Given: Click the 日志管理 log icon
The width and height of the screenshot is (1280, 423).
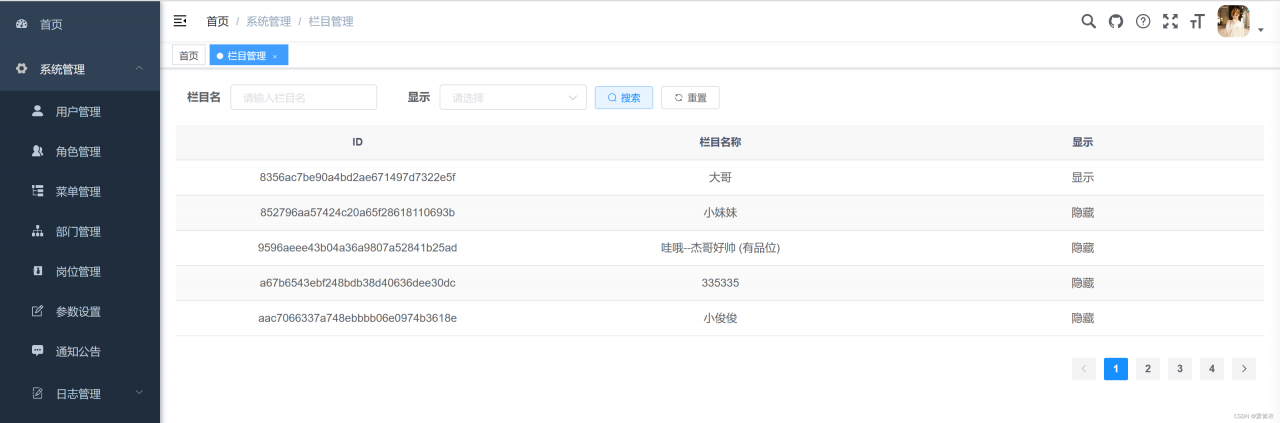Looking at the screenshot, I should coord(38,393).
